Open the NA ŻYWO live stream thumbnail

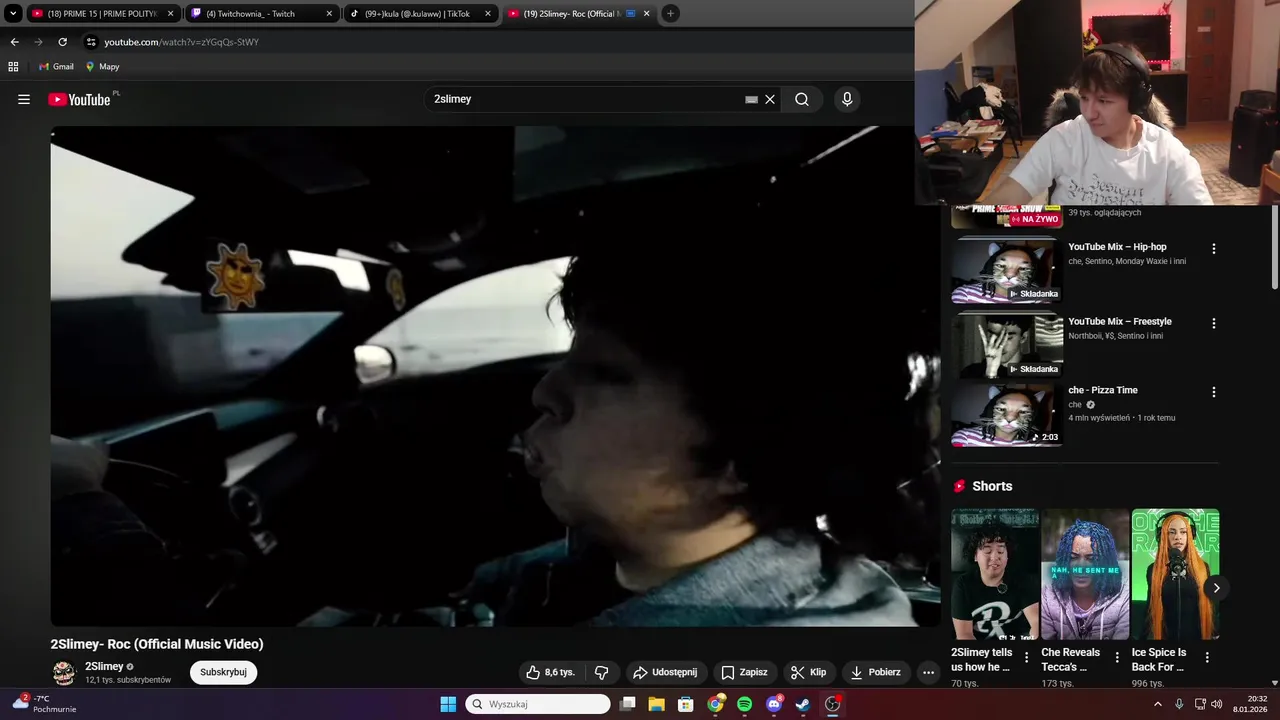[x=1006, y=216]
